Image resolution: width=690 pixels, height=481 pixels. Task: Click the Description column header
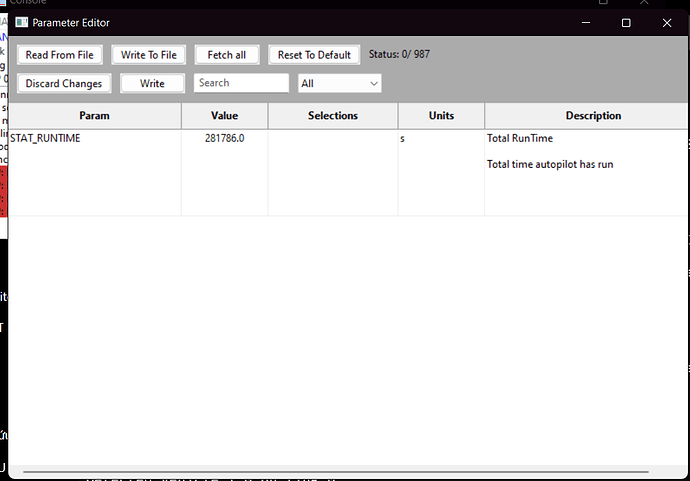click(x=593, y=116)
